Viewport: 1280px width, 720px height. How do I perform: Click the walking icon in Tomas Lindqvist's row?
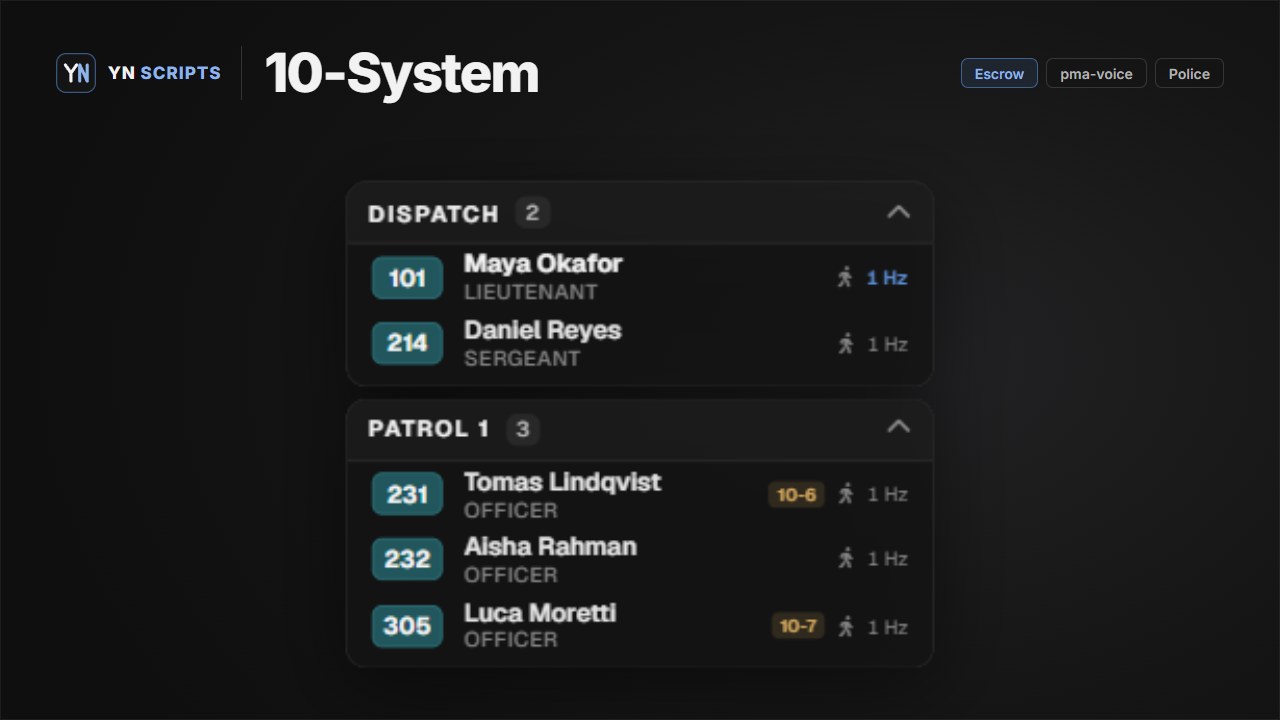pyautogui.click(x=846, y=494)
